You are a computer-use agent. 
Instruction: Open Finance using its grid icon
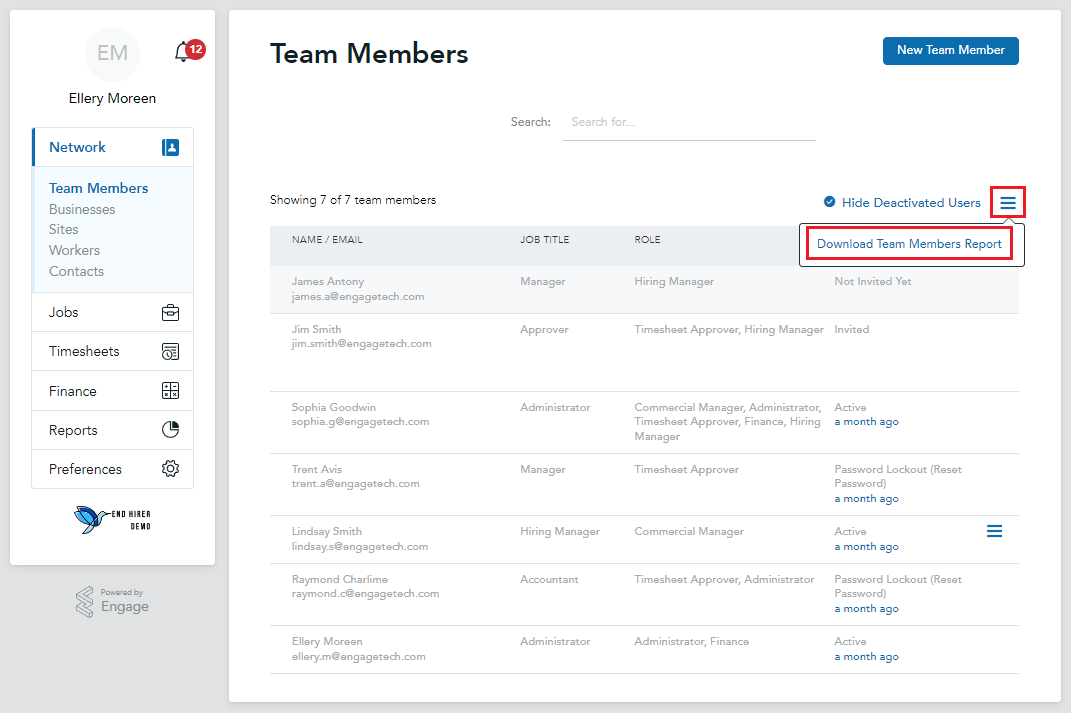[170, 390]
